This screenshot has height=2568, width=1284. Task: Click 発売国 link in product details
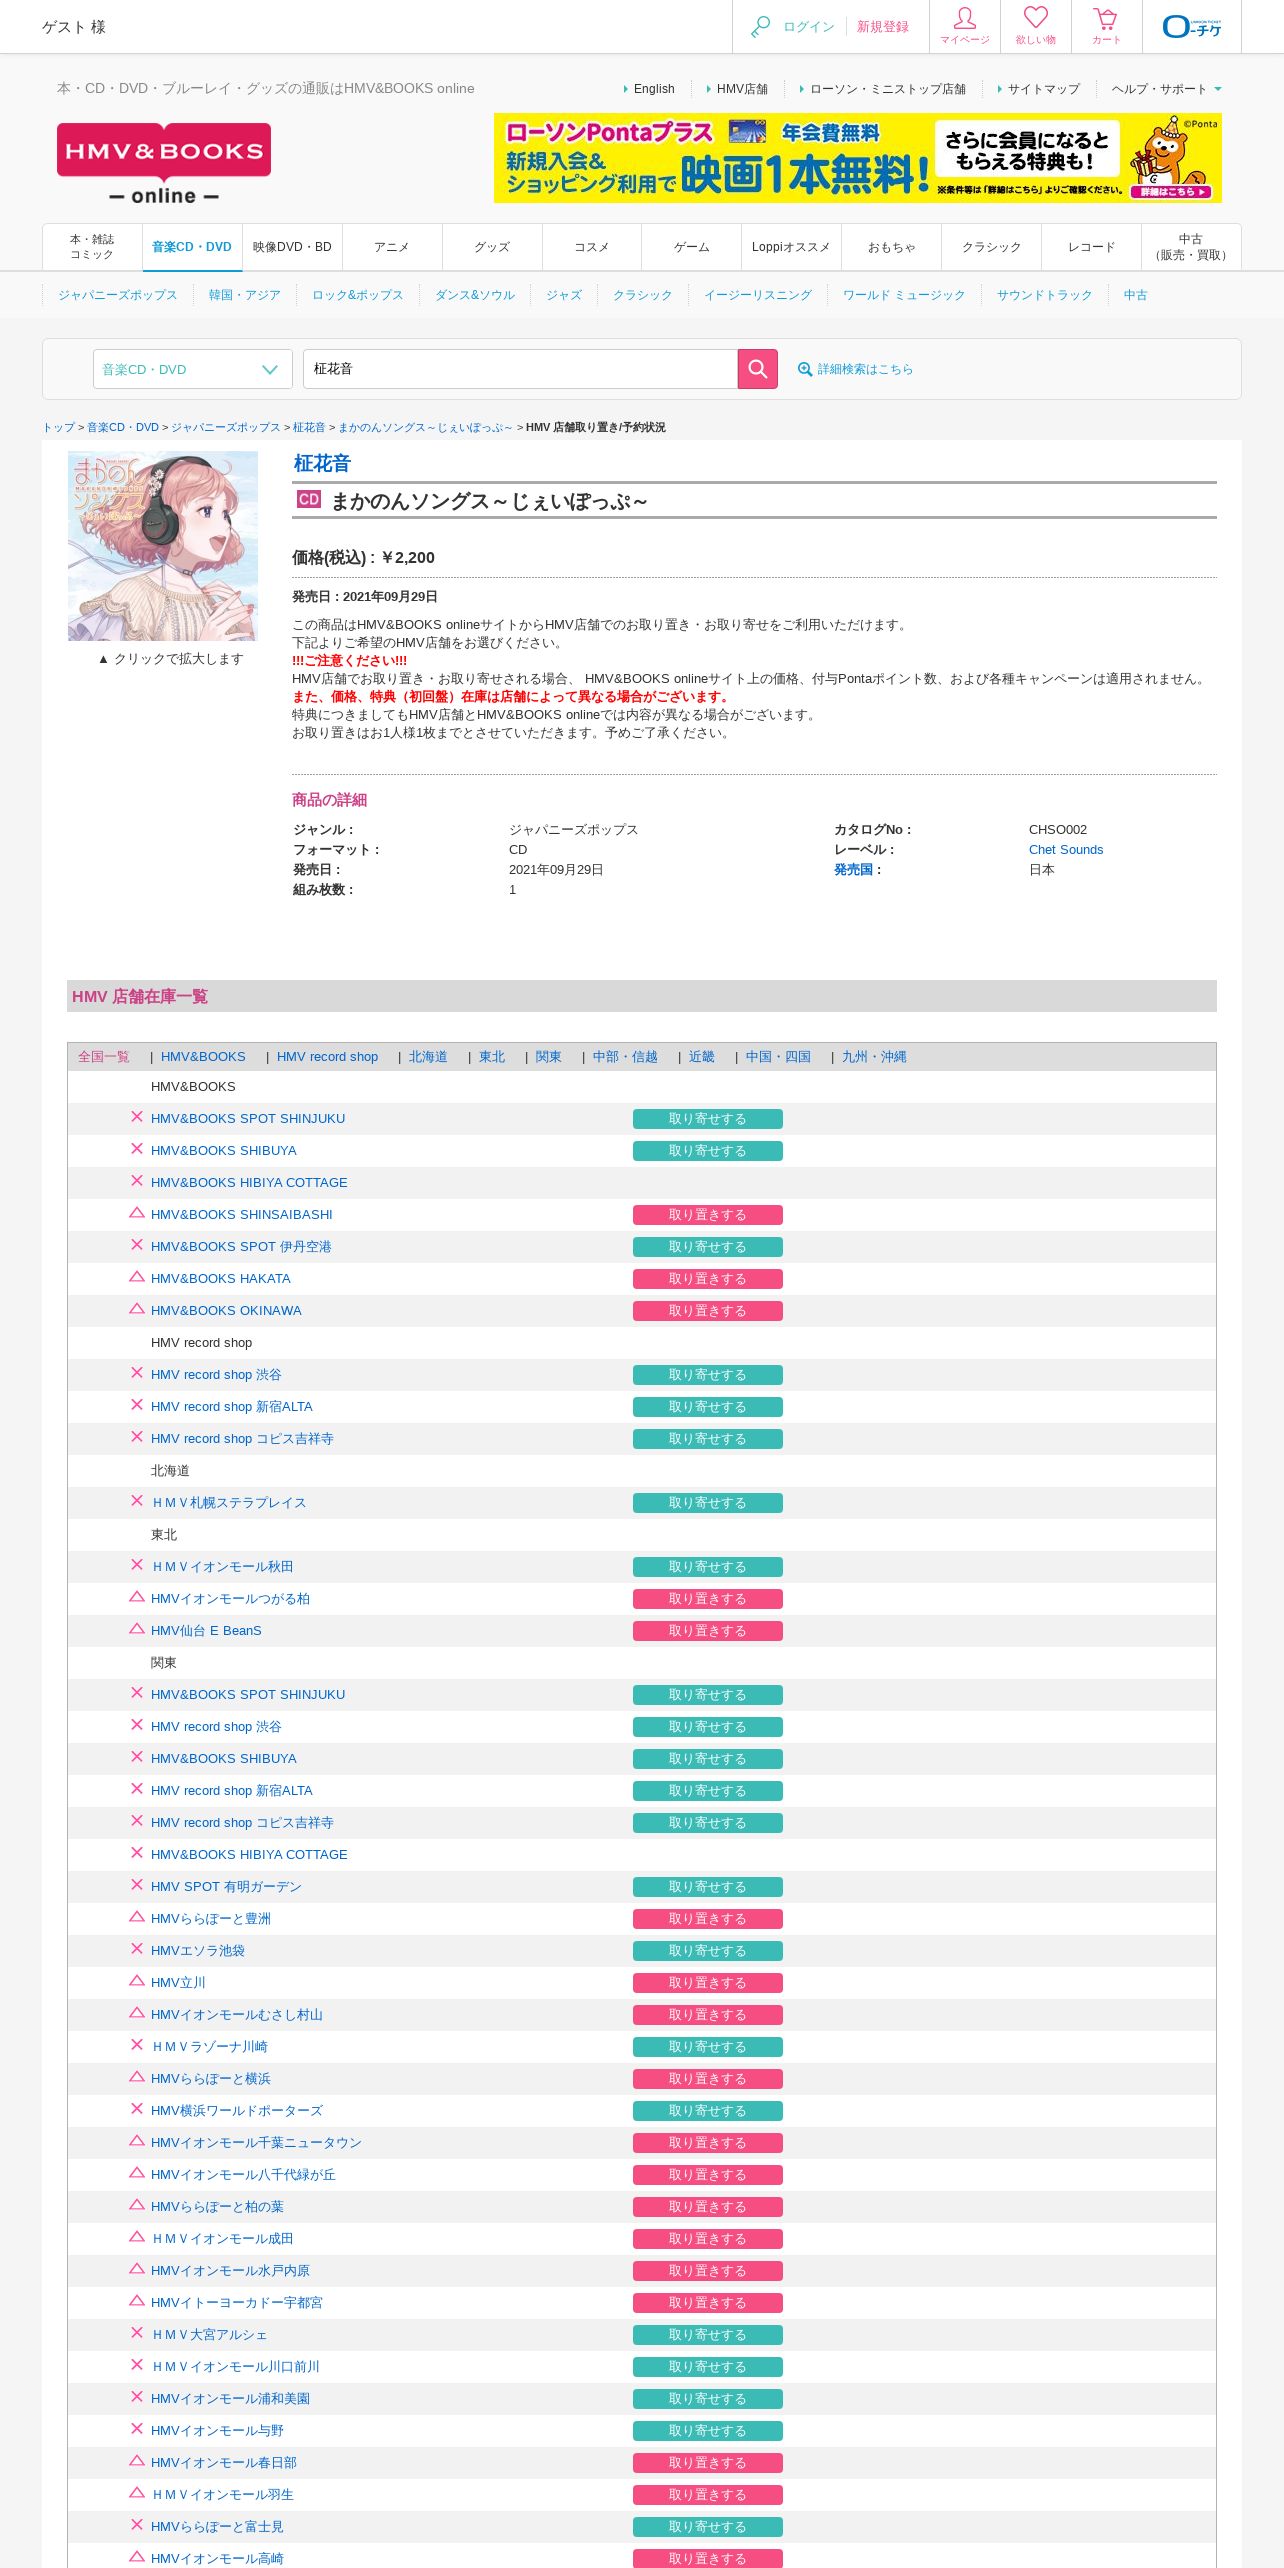coord(854,870)
